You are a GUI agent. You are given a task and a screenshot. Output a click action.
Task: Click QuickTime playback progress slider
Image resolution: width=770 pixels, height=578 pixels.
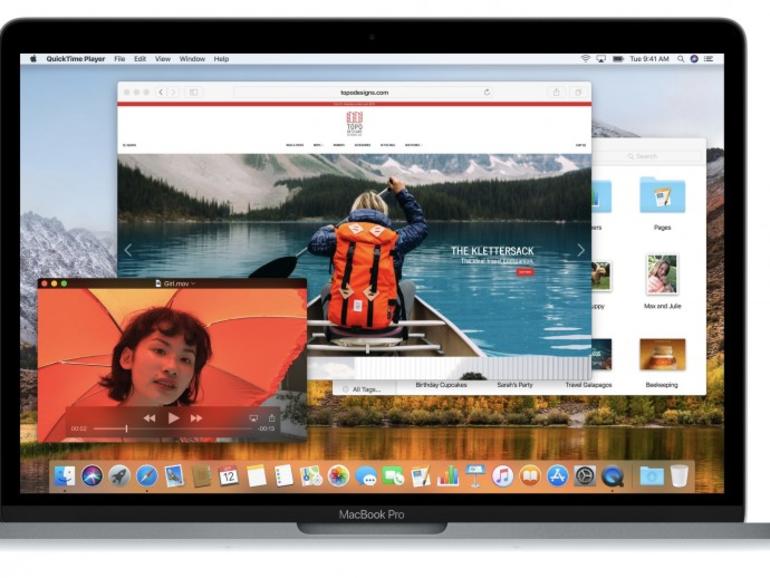point(173,429)
